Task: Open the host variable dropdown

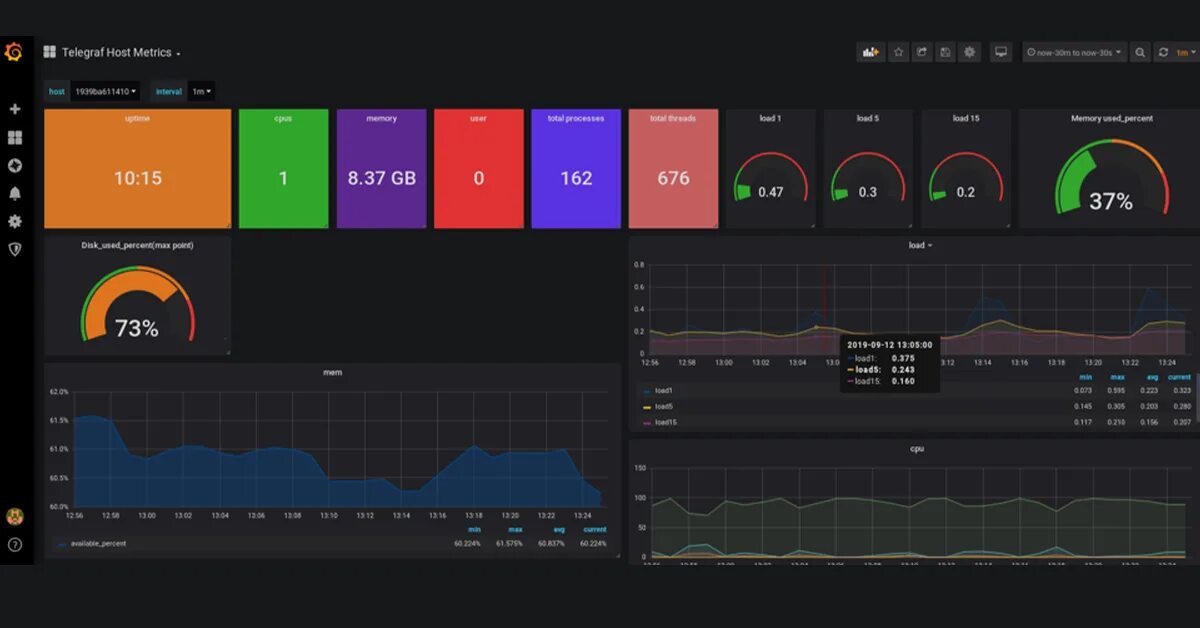Action: pos(106,91)
